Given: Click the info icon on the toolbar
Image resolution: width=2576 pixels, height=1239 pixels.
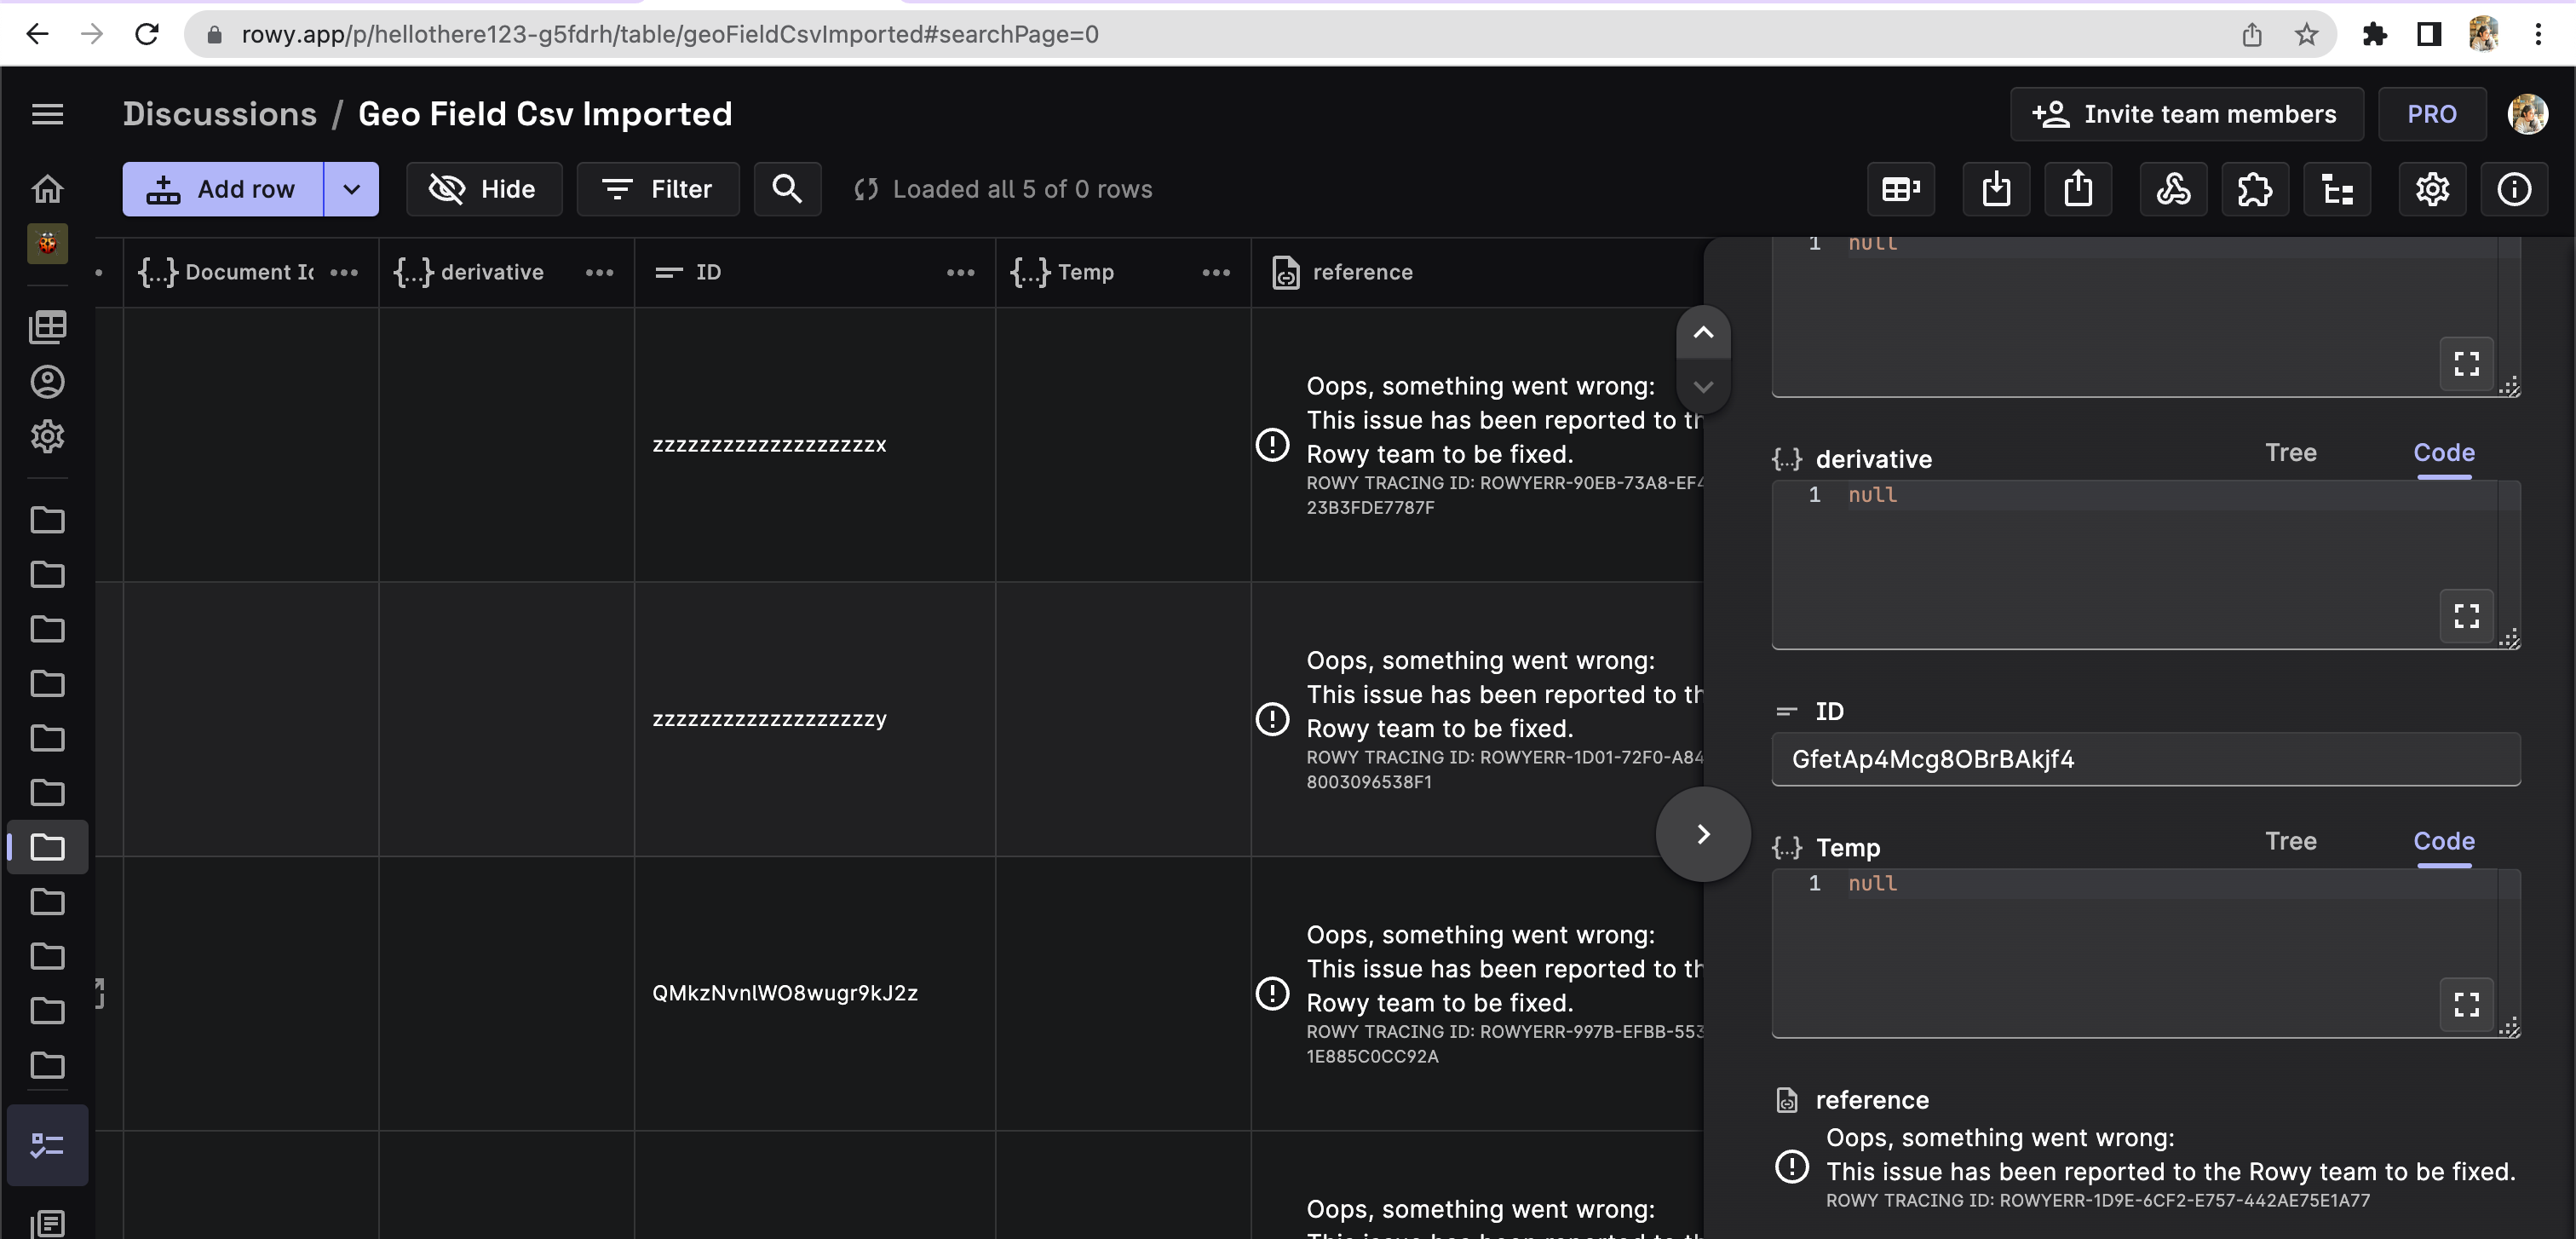Looking at the screenshot, I should tap(2514, 189).
